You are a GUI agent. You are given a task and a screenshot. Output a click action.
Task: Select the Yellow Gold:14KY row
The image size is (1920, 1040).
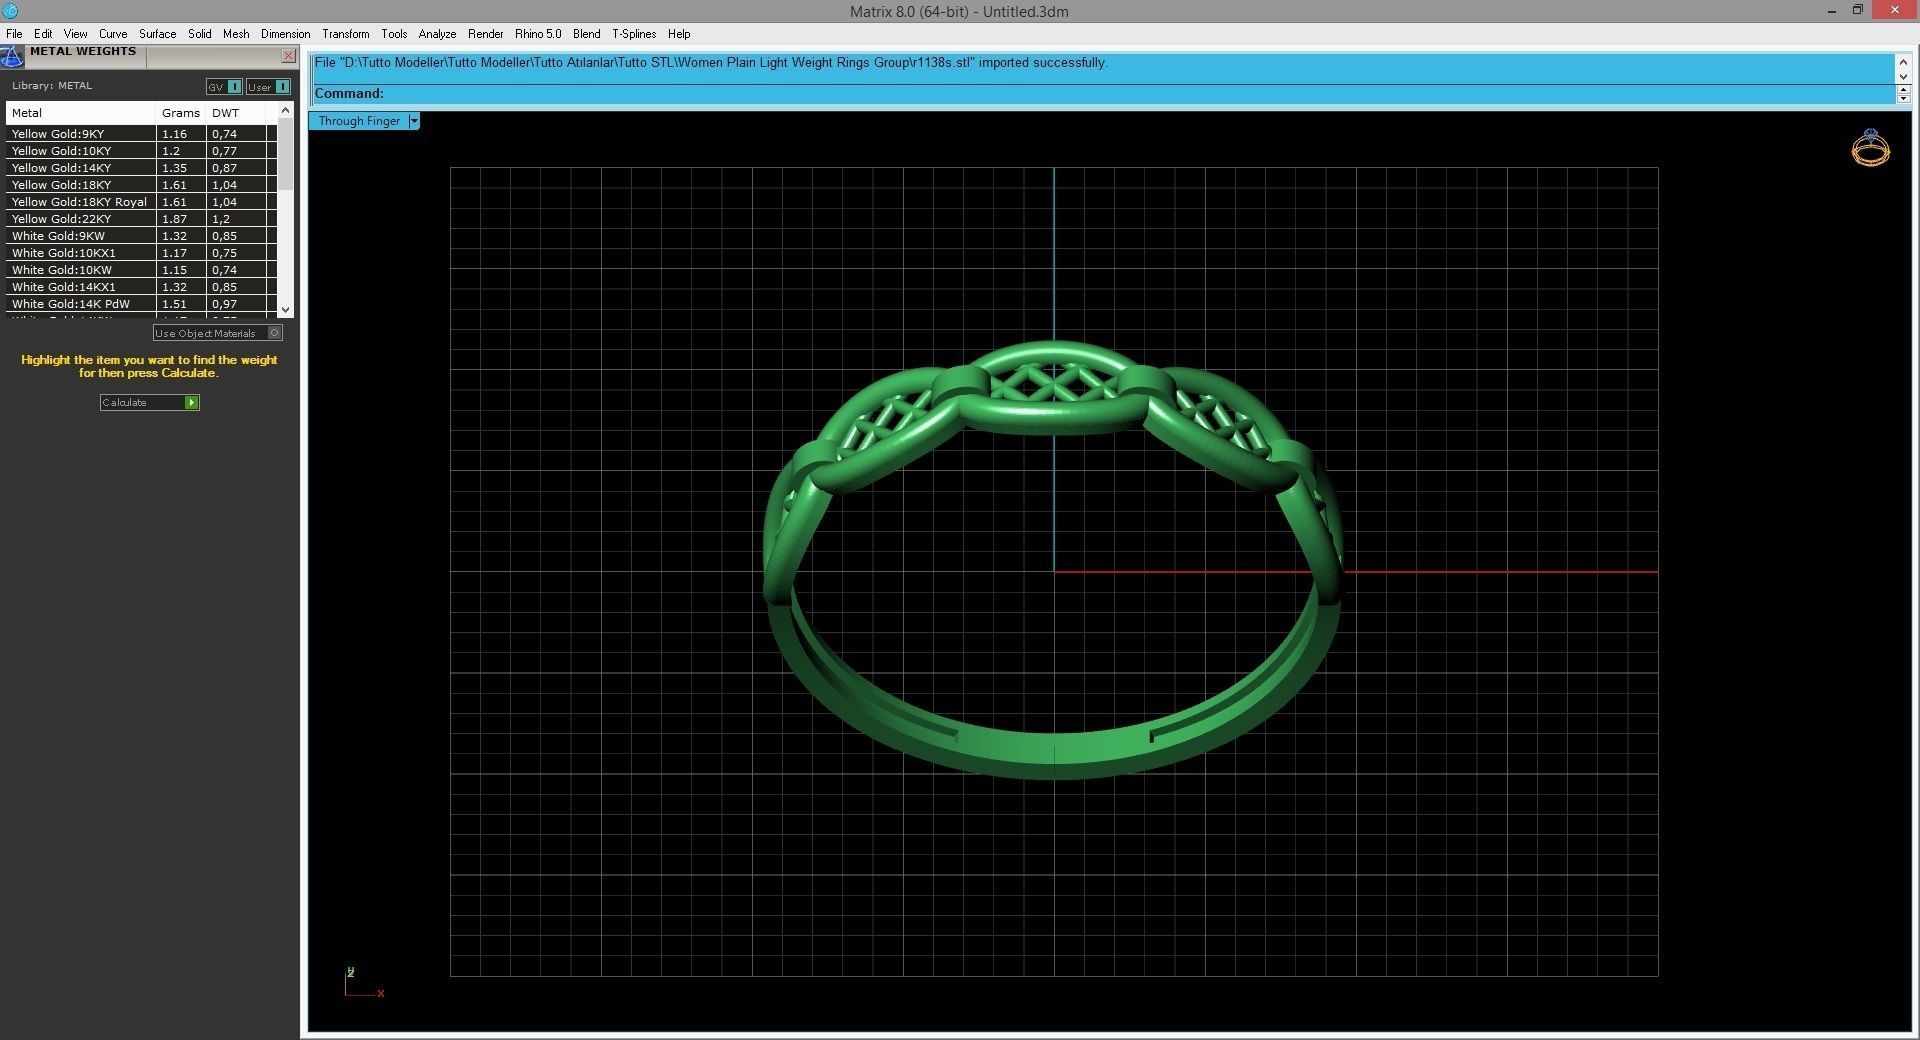[142, 168]
